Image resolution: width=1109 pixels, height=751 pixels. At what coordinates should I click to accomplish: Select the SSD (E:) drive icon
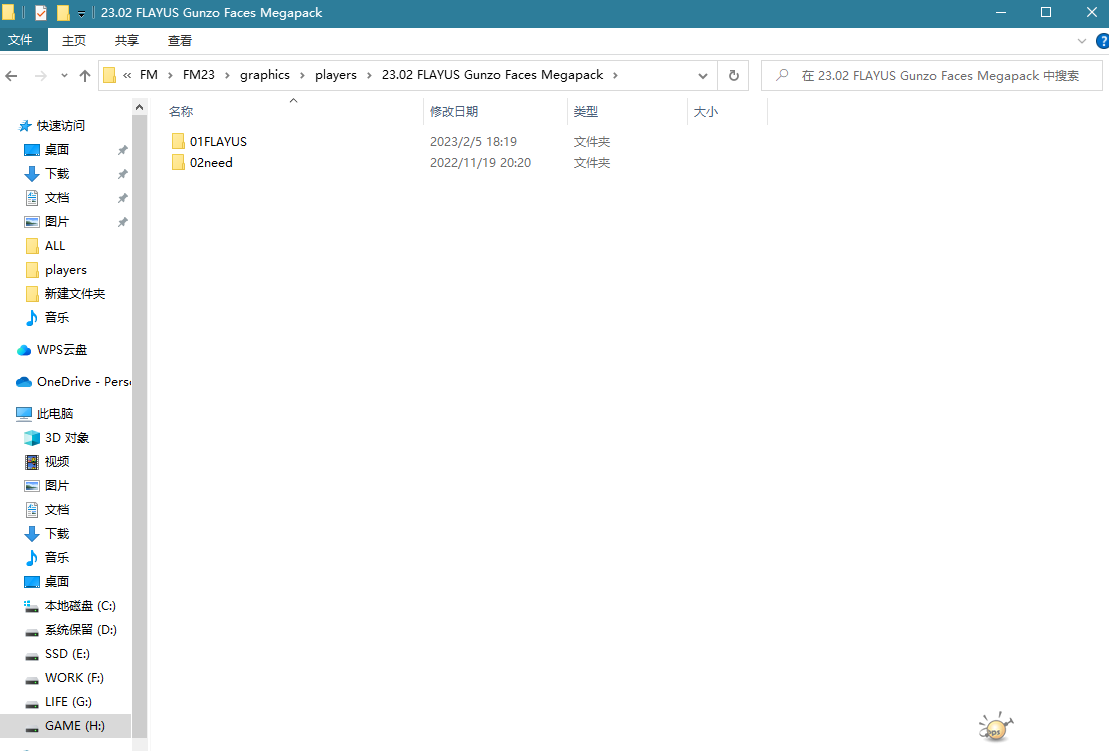pos(32,656)
